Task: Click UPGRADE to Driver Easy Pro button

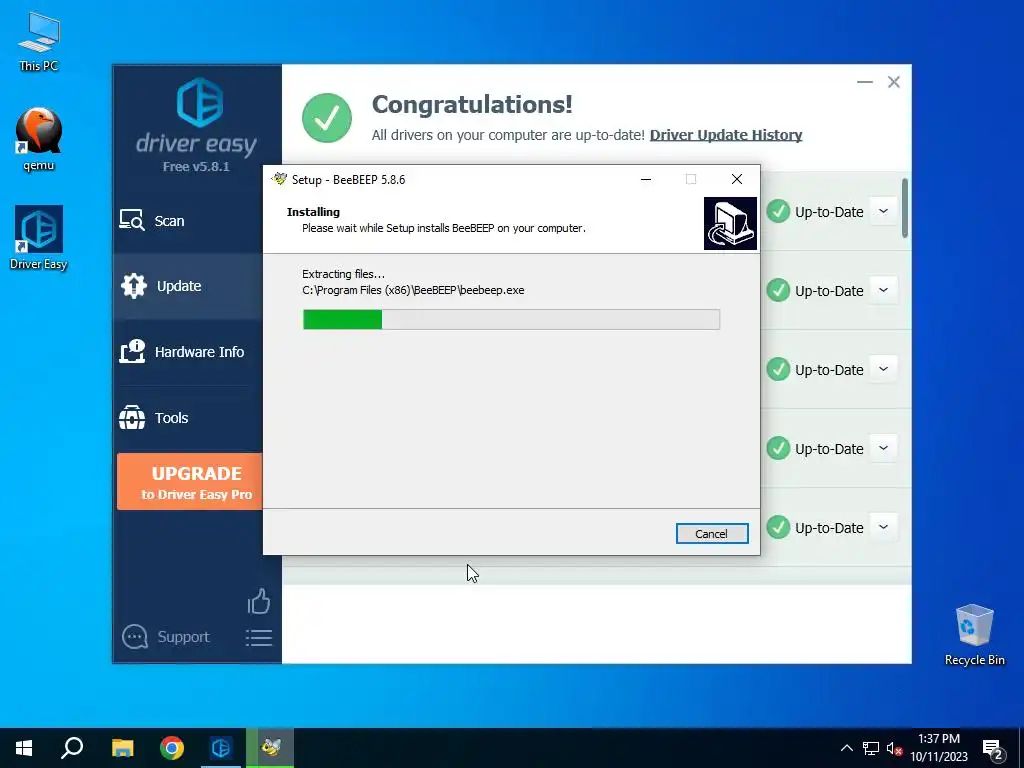Action: [x=190, y=482]
